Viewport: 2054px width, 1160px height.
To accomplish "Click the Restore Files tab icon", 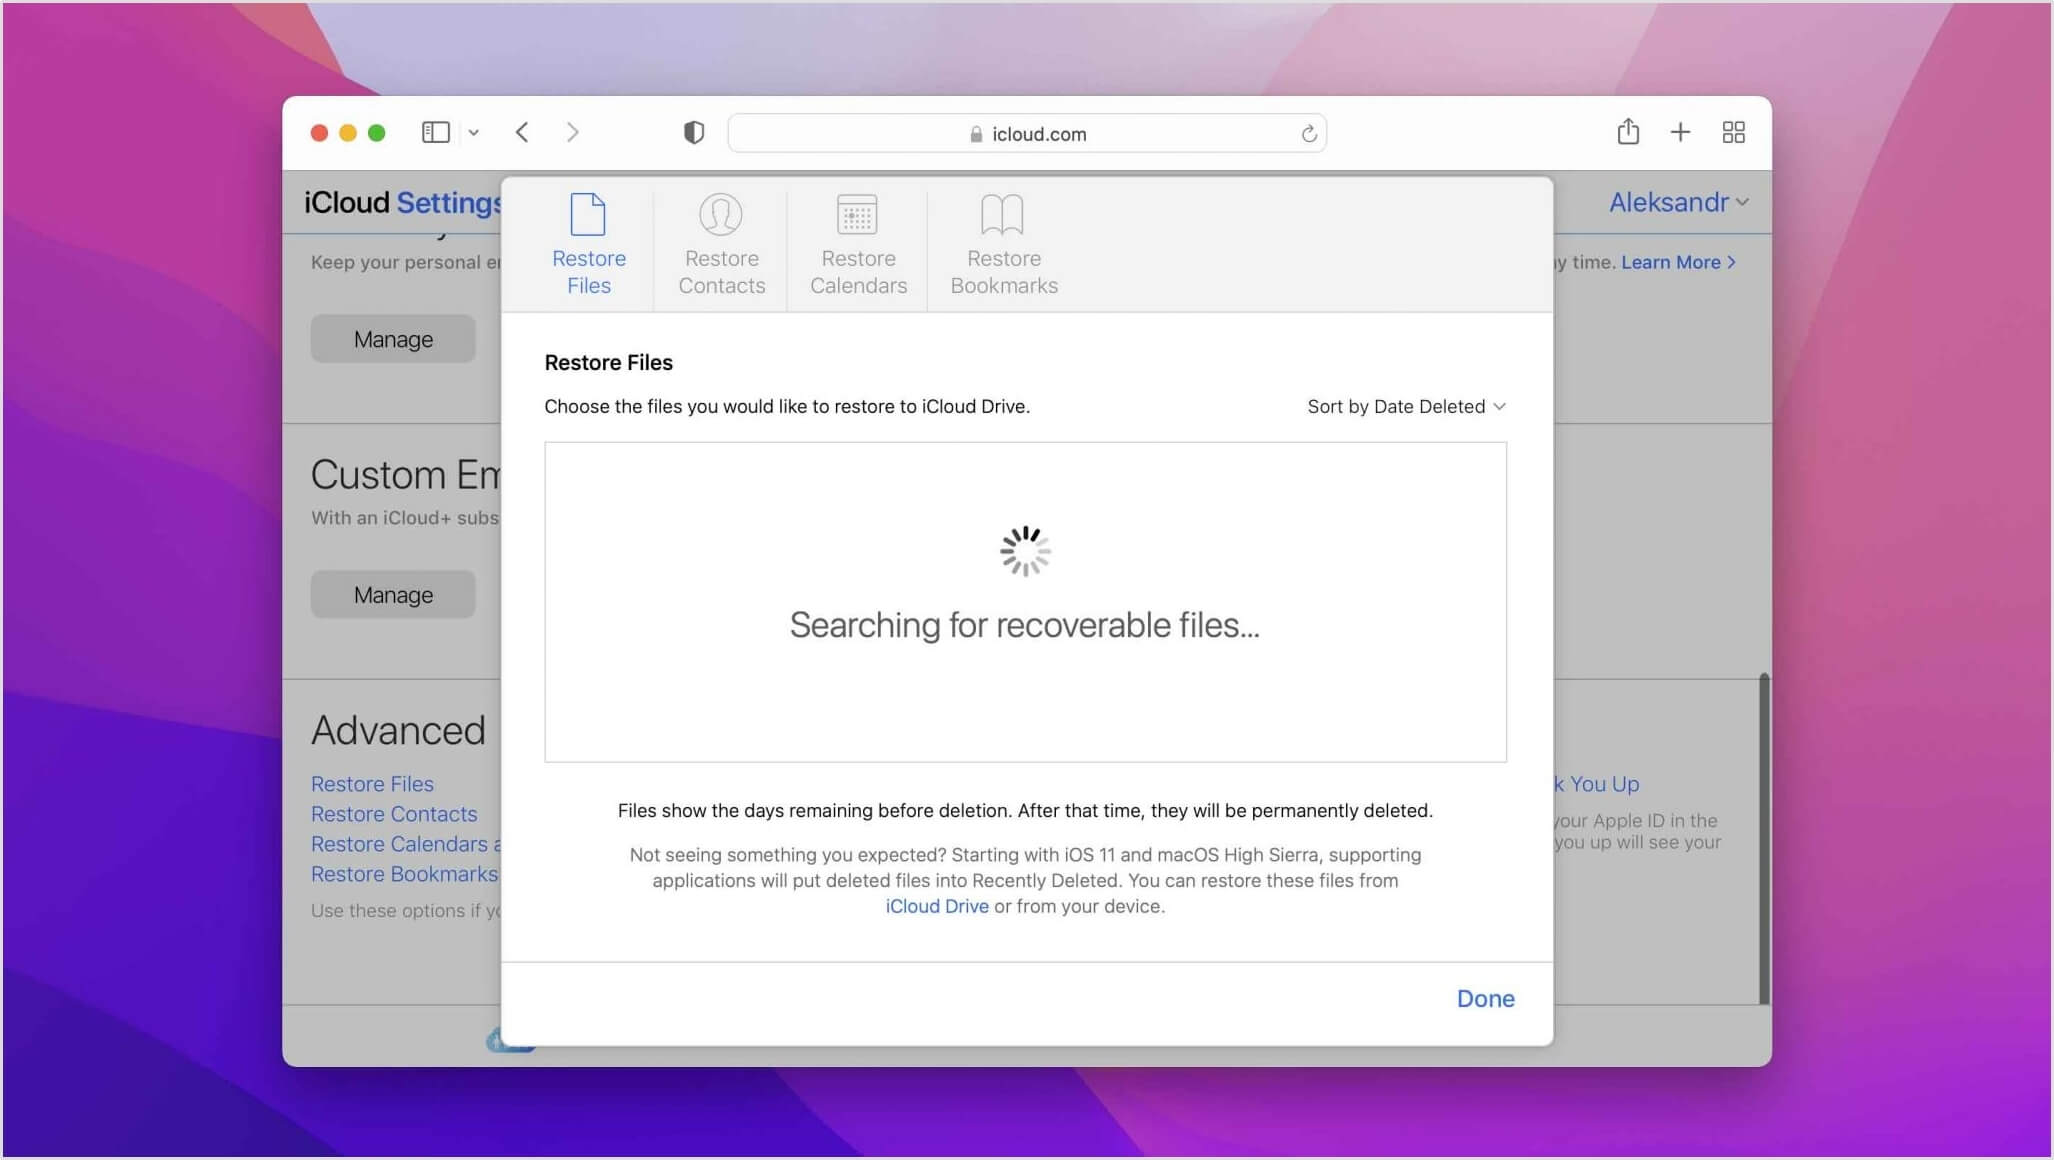I will [587, 213].
